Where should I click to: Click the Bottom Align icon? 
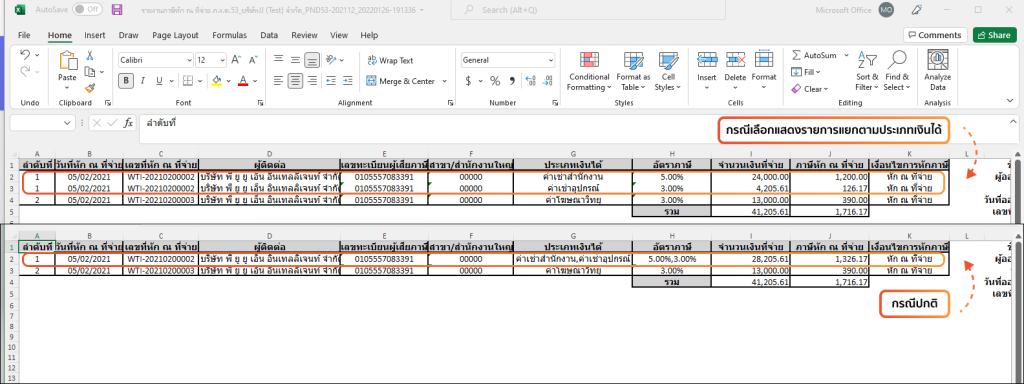click(x=312, y=60)
